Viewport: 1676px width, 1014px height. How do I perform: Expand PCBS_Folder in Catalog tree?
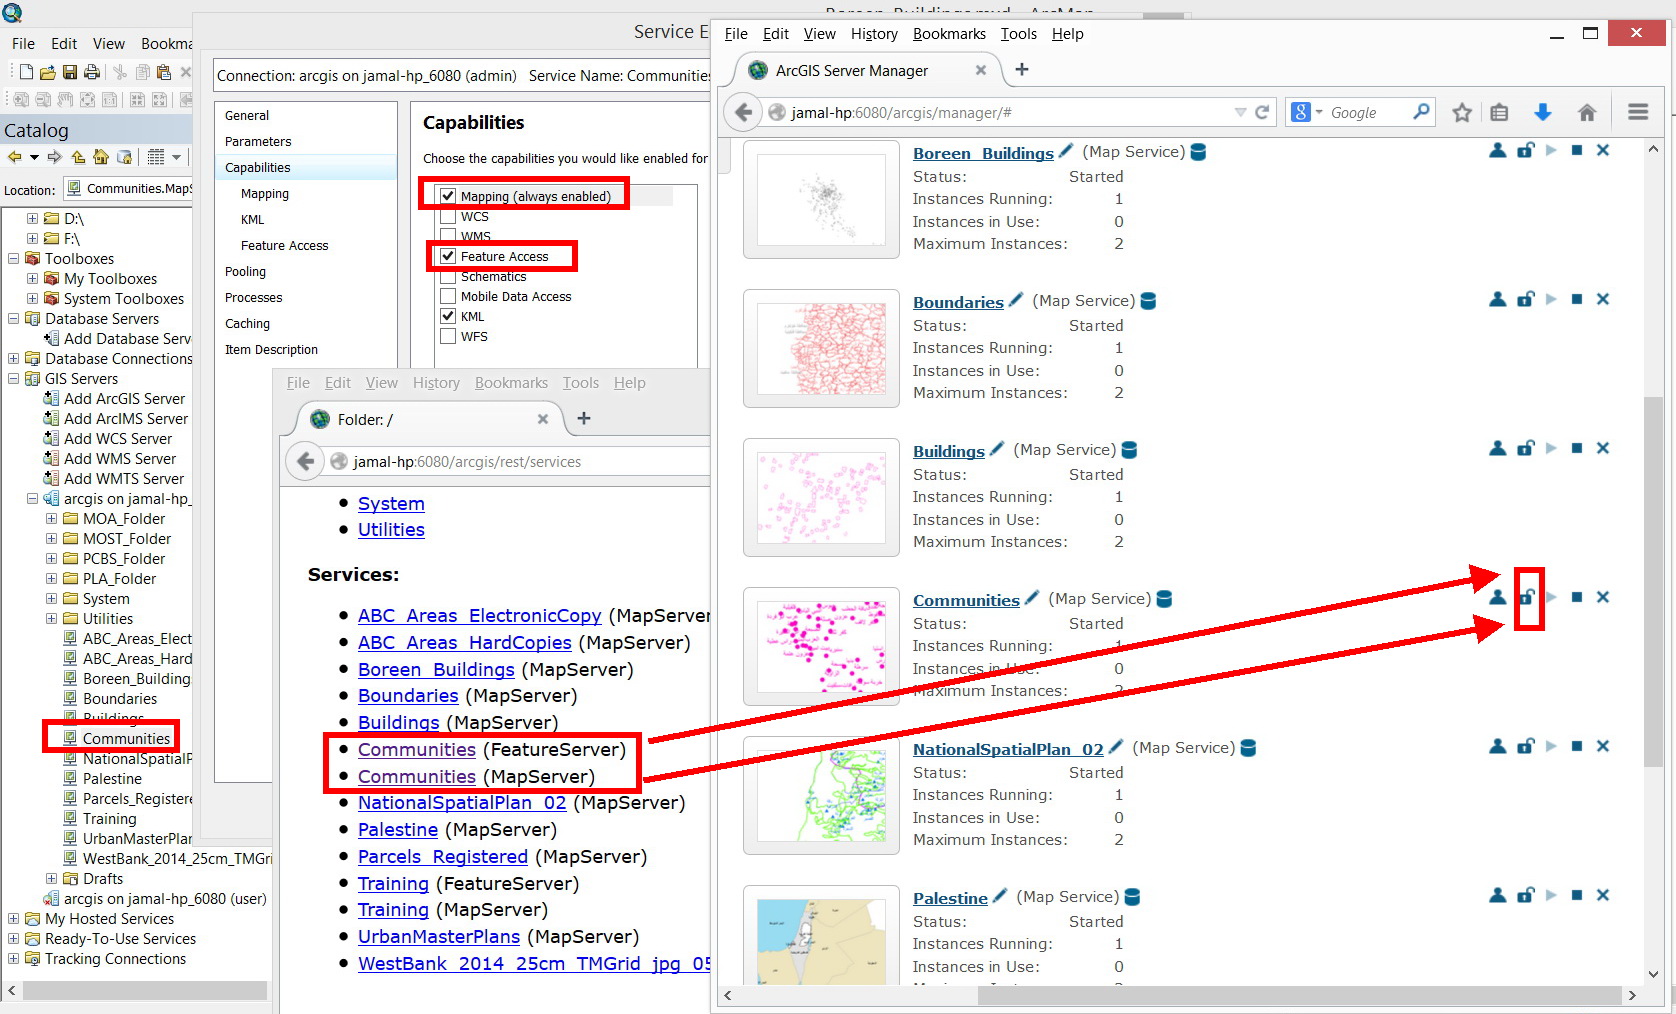click(x=51, y=558)
